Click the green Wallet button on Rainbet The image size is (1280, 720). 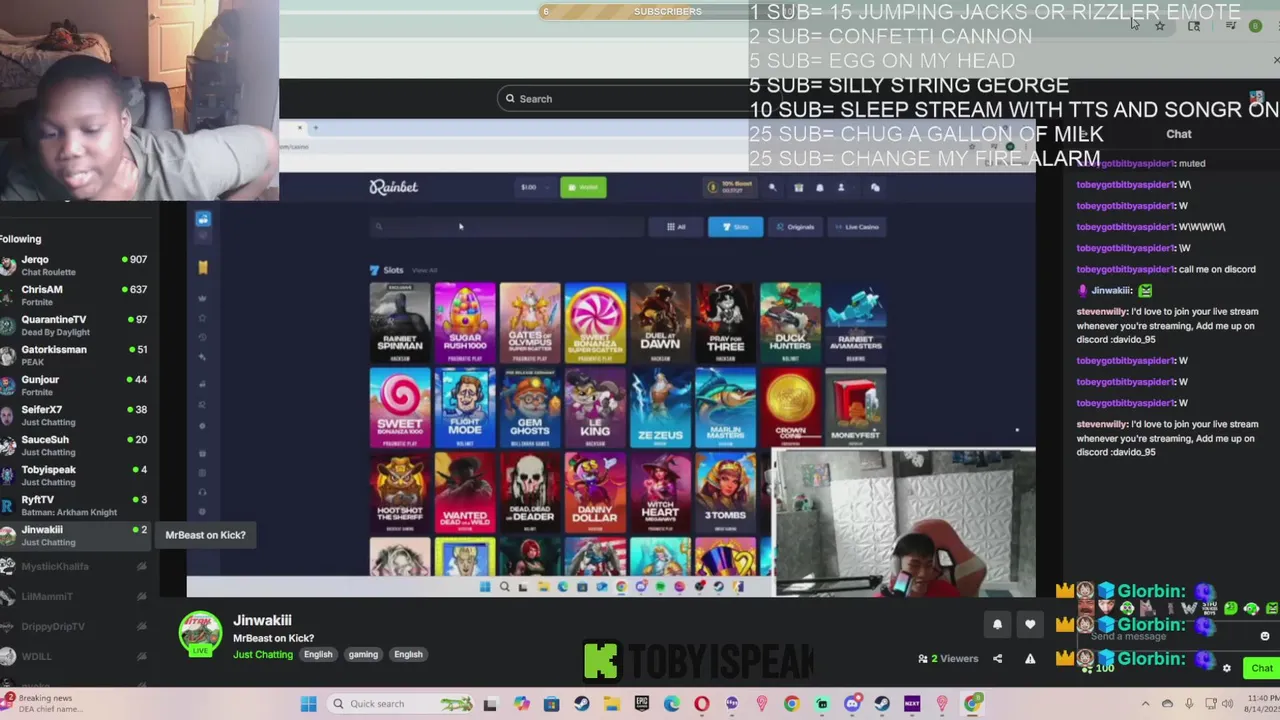(583, 187)
